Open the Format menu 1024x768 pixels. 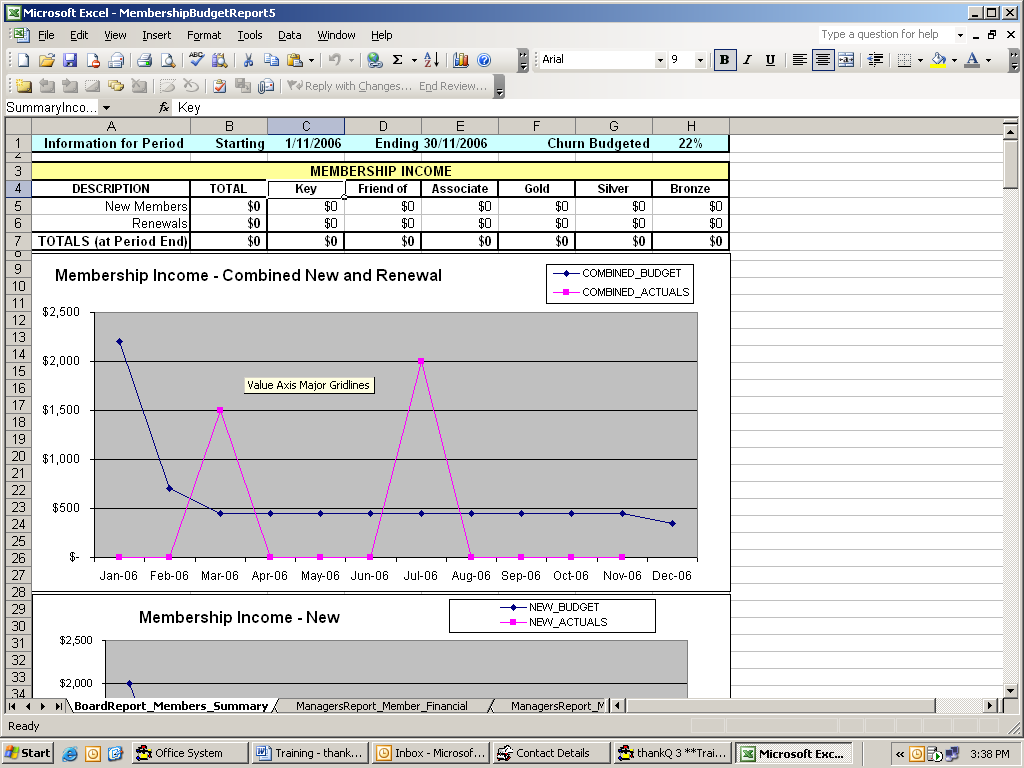(x=204, y=35)
